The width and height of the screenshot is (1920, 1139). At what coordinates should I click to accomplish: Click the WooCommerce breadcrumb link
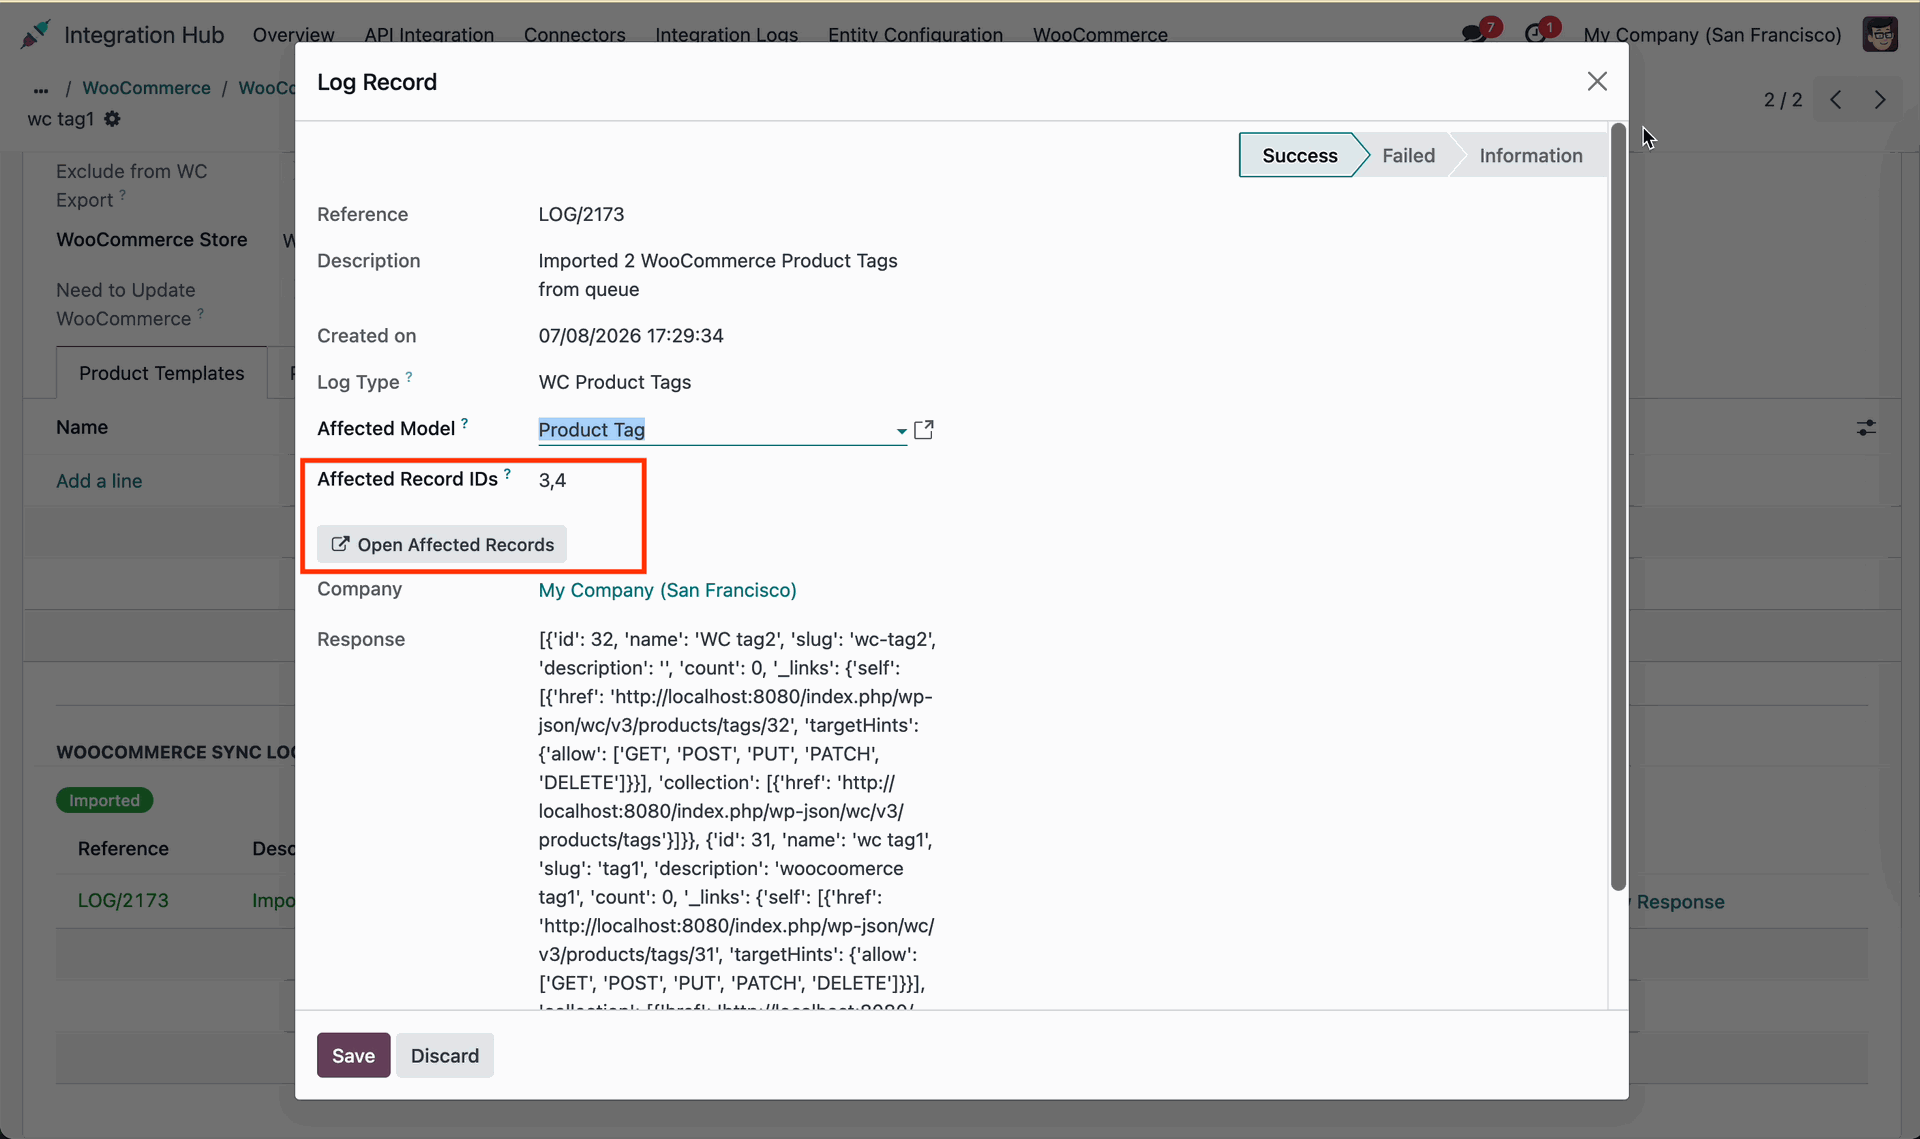pos(146,88)
